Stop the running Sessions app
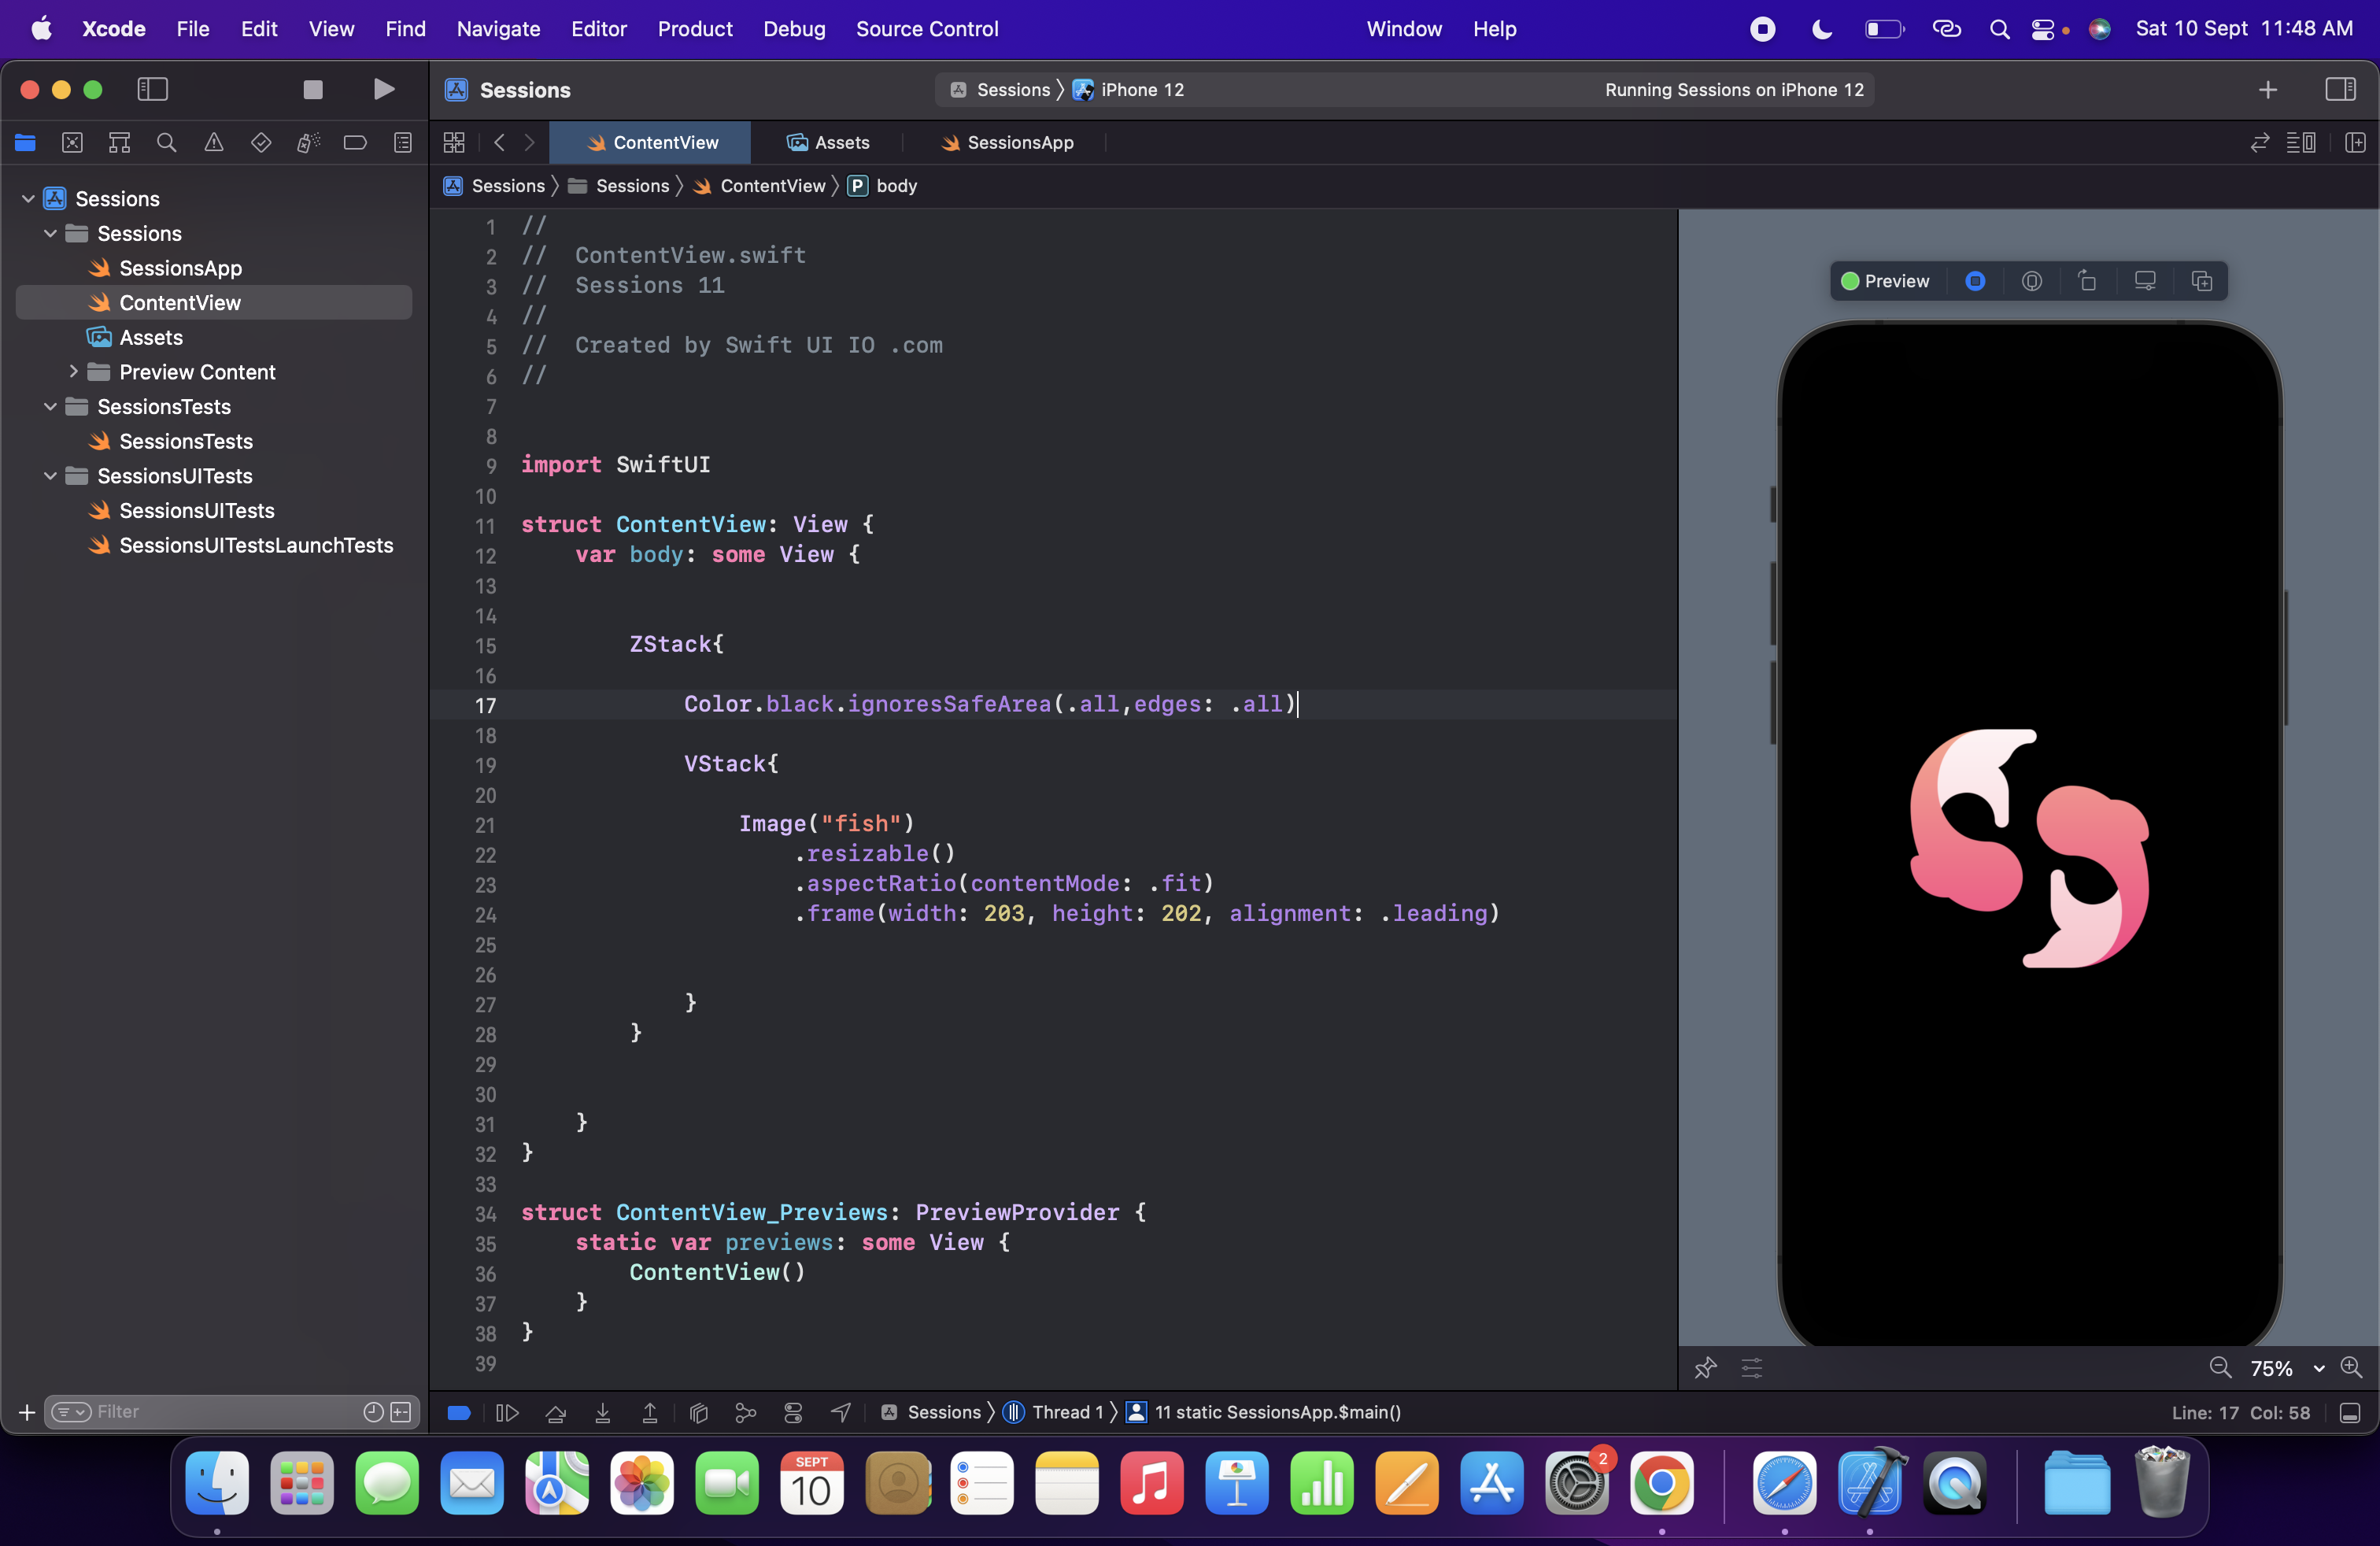This screenshot has width=2380, height=1546. tap(313, 90)
